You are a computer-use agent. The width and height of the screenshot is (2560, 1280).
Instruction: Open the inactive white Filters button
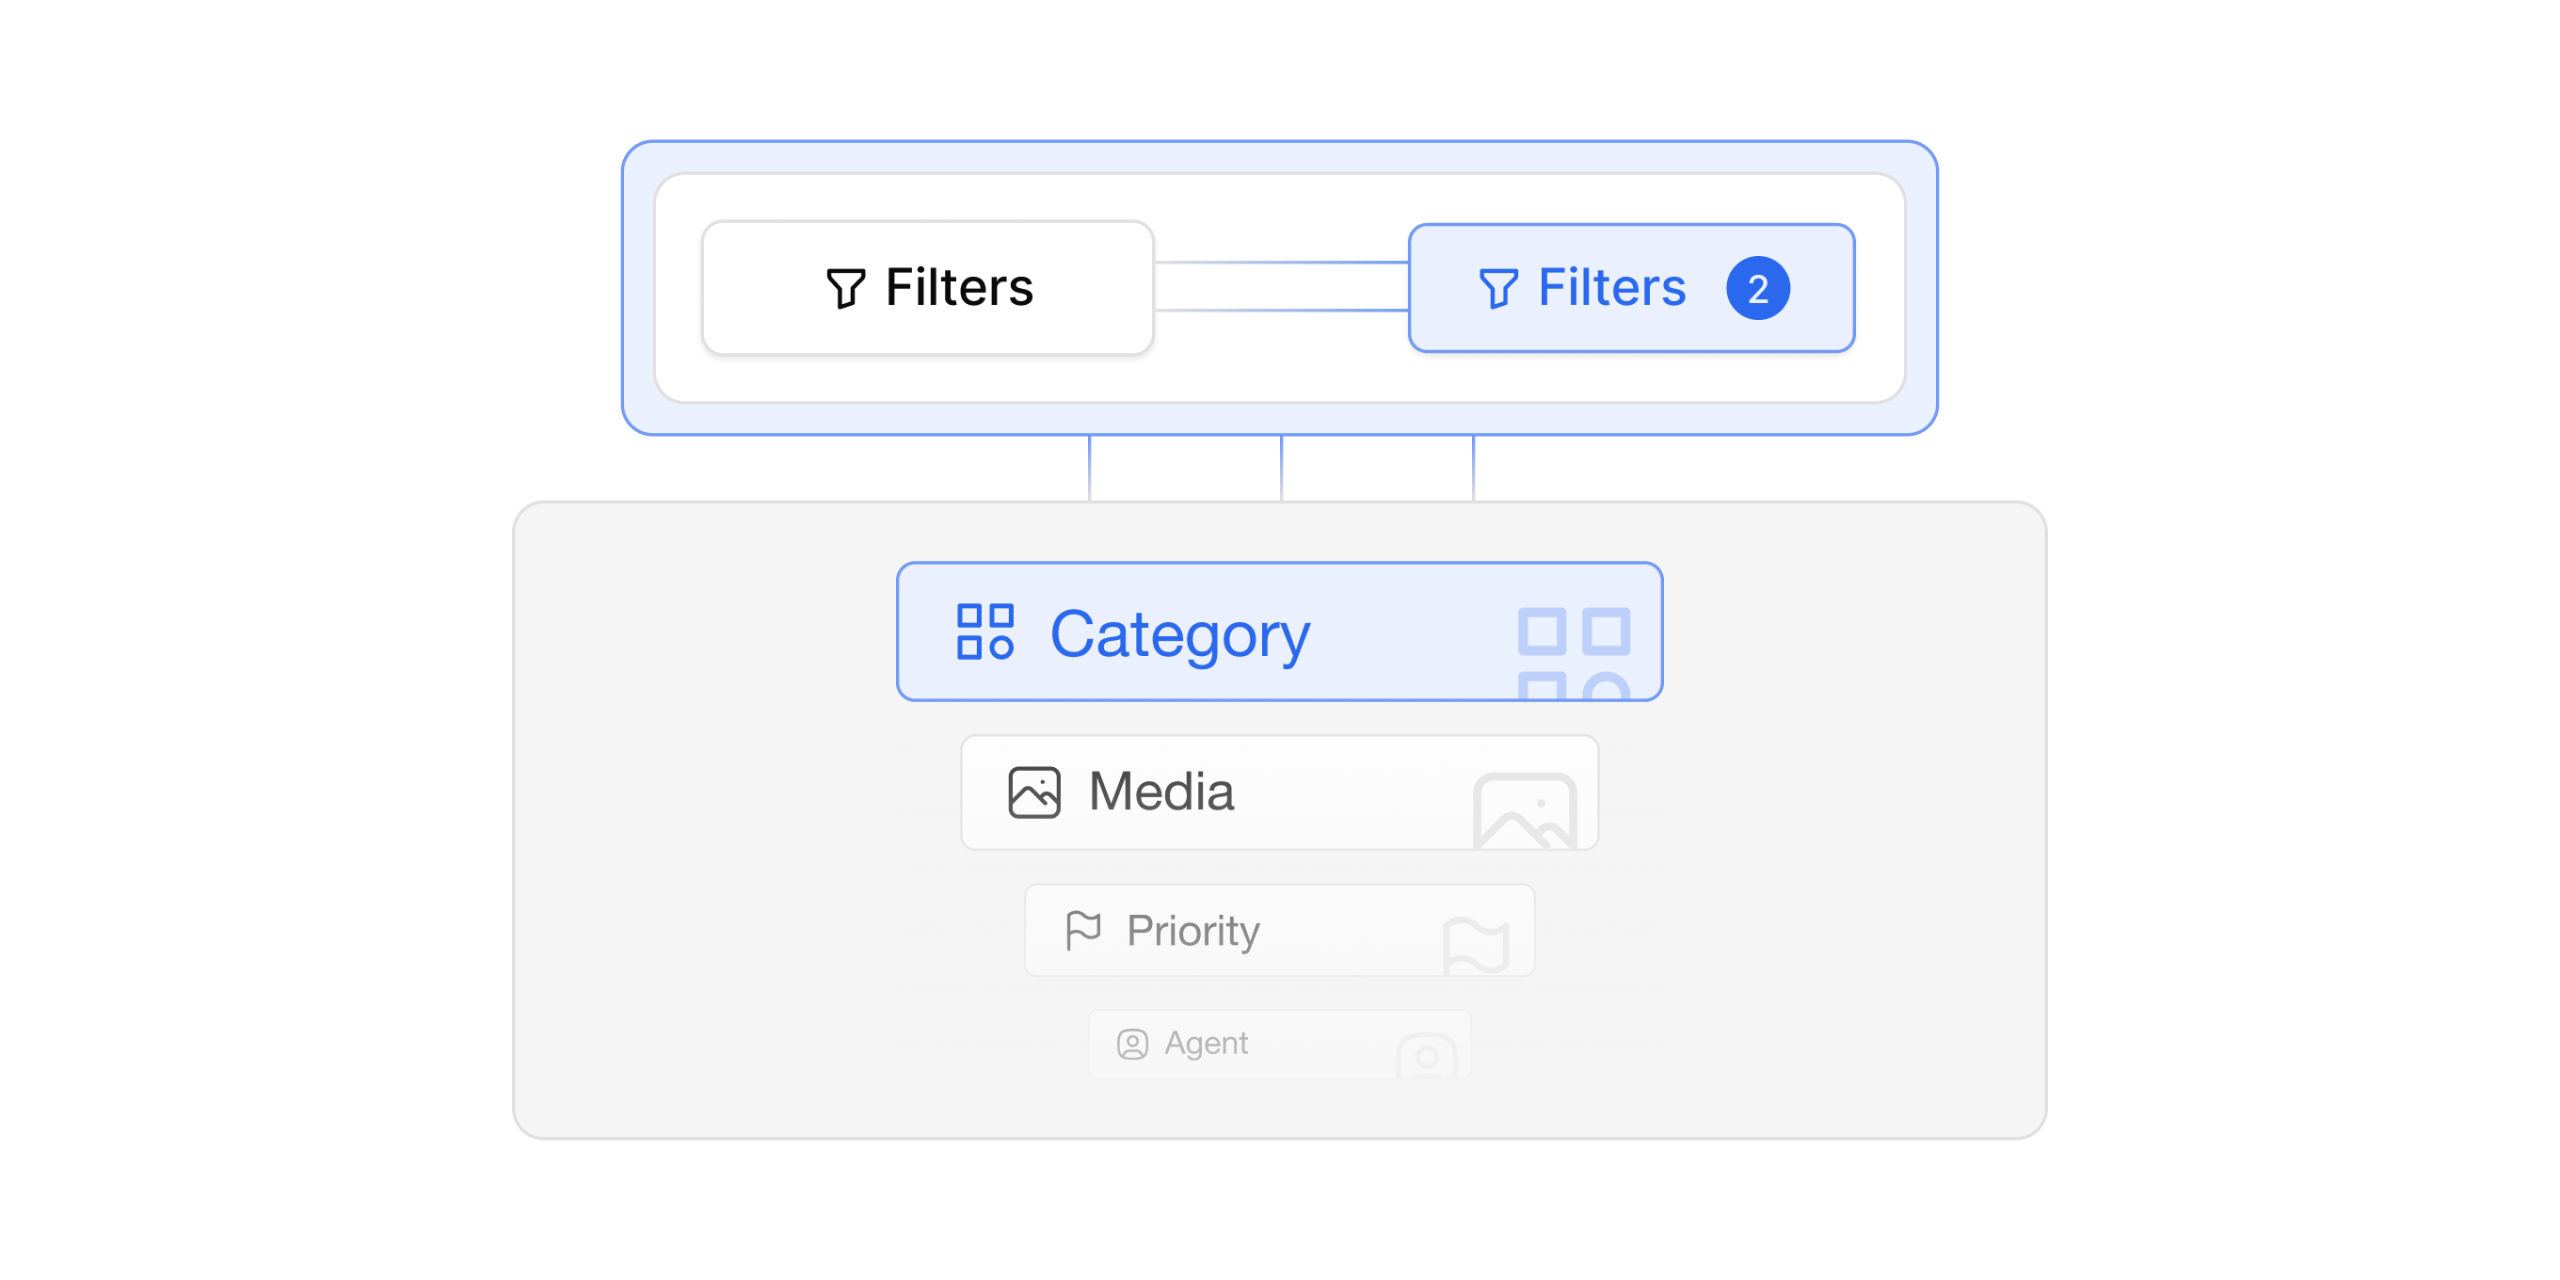[x=928, y=288]
